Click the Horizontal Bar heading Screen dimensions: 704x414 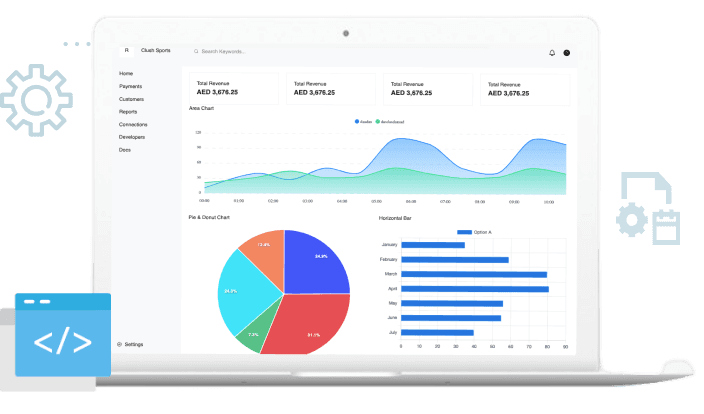[395, 218]
